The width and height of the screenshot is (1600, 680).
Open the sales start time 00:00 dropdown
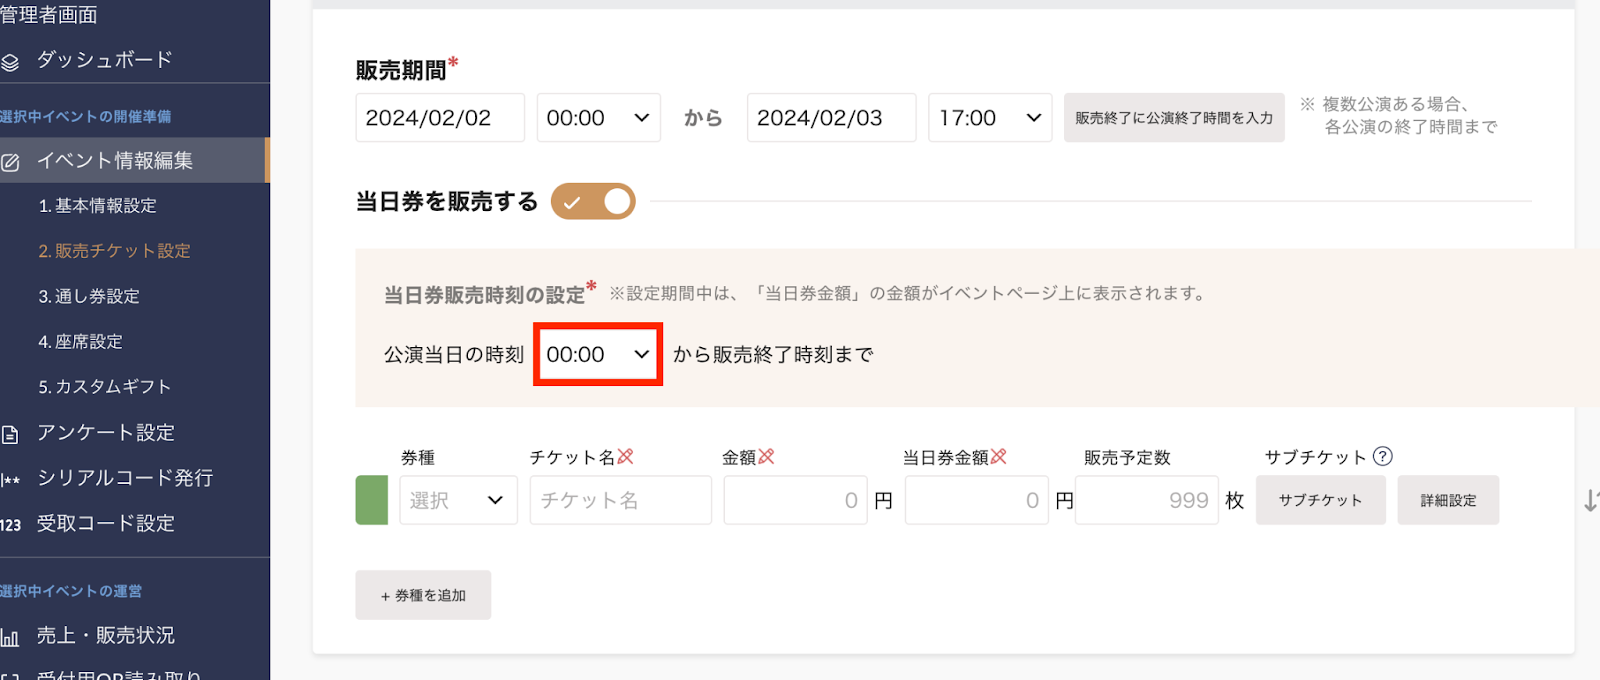click(x=598, y=118)
